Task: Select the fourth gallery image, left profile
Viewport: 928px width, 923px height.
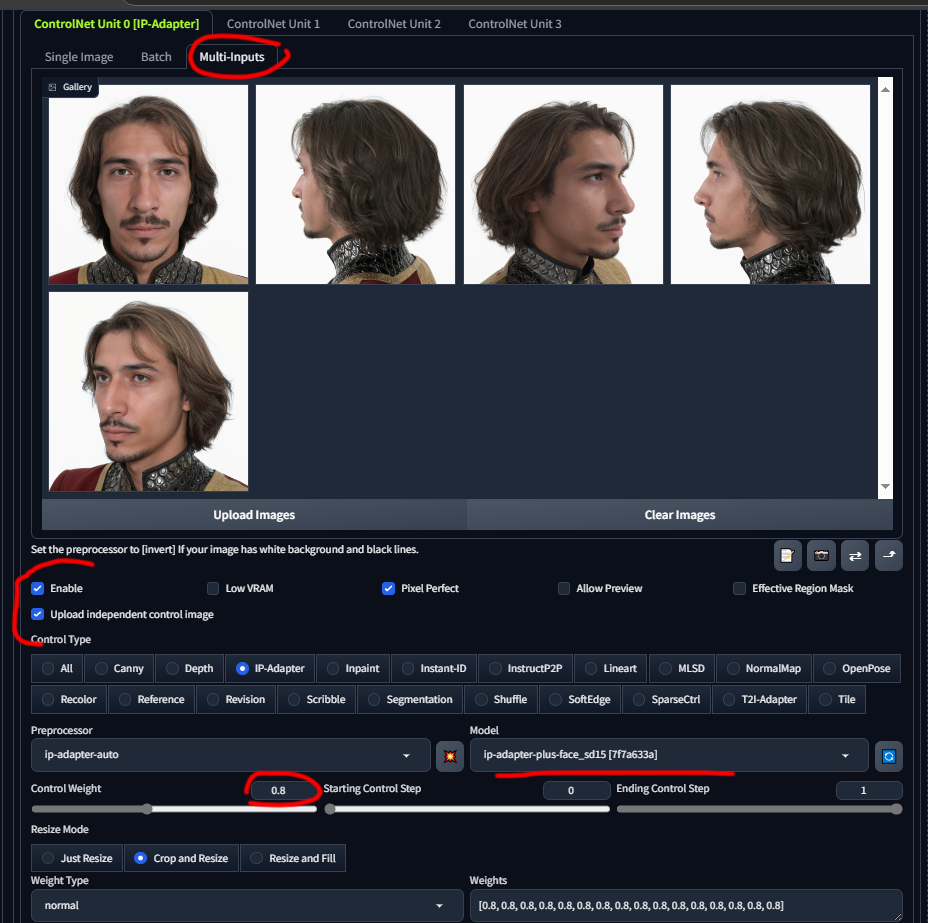Action: click(770, 185)
